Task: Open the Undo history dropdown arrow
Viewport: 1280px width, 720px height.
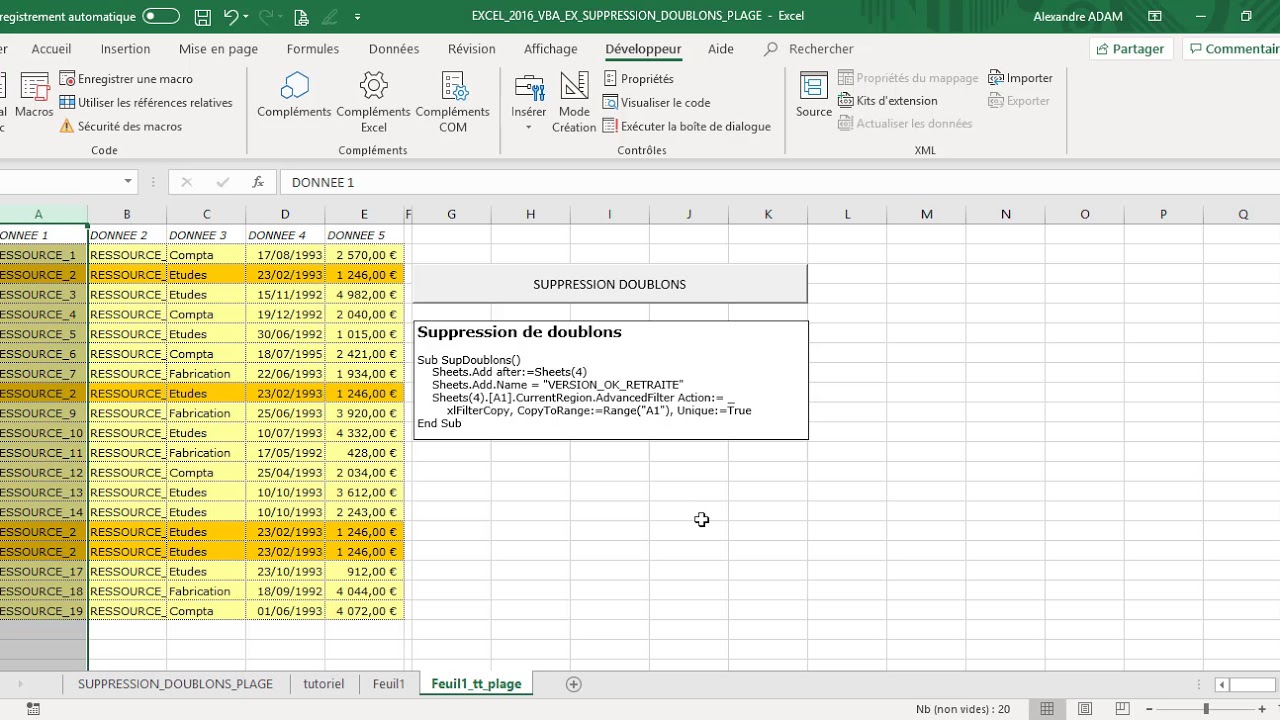Action: pos(247,16)
